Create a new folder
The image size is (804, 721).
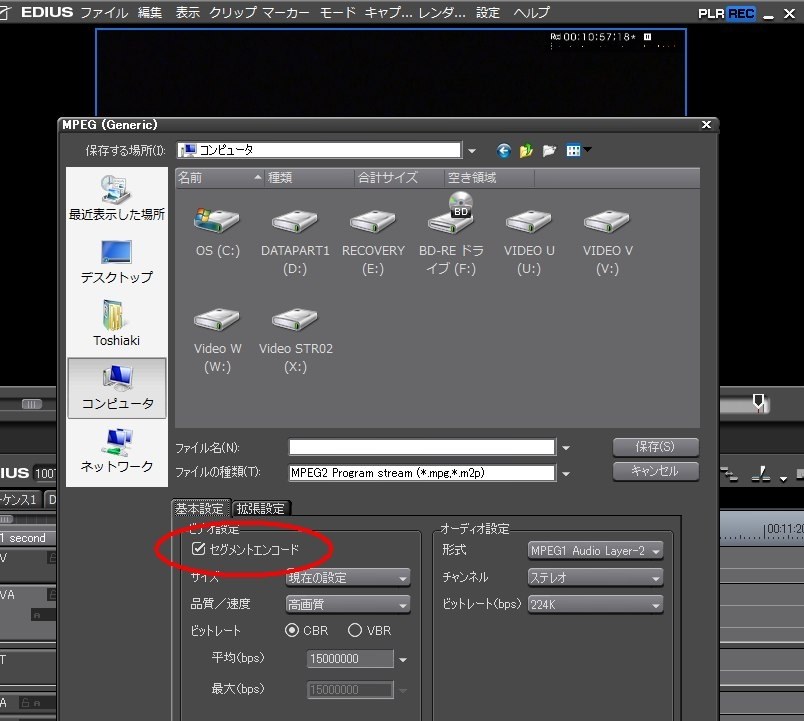549,151
